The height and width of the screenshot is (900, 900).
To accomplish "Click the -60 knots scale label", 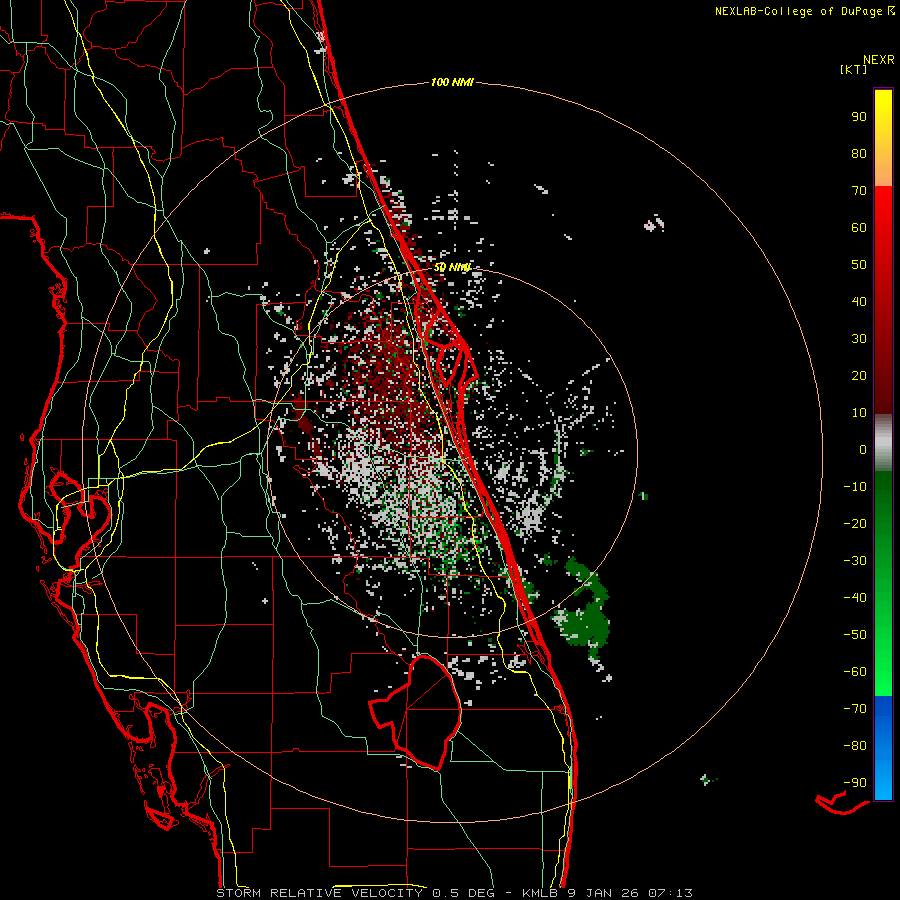I will pyautogui.click(x=855, y=672).
